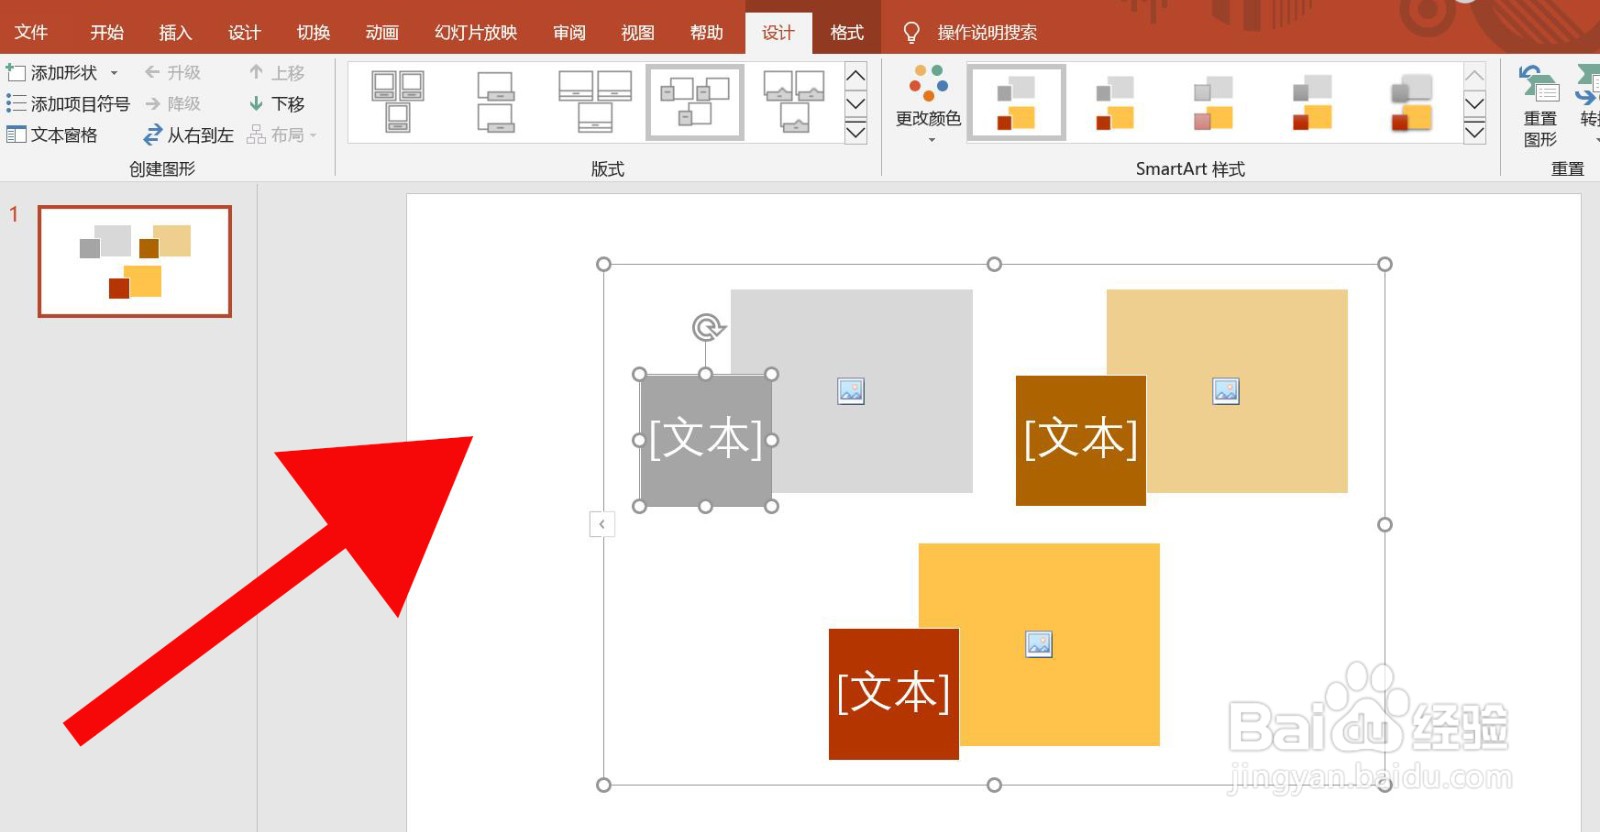Select the third layout in 版式 gallery
The height and width of the screenshot is (832, 1600).
pyautogui.click(x=595, y=102)
